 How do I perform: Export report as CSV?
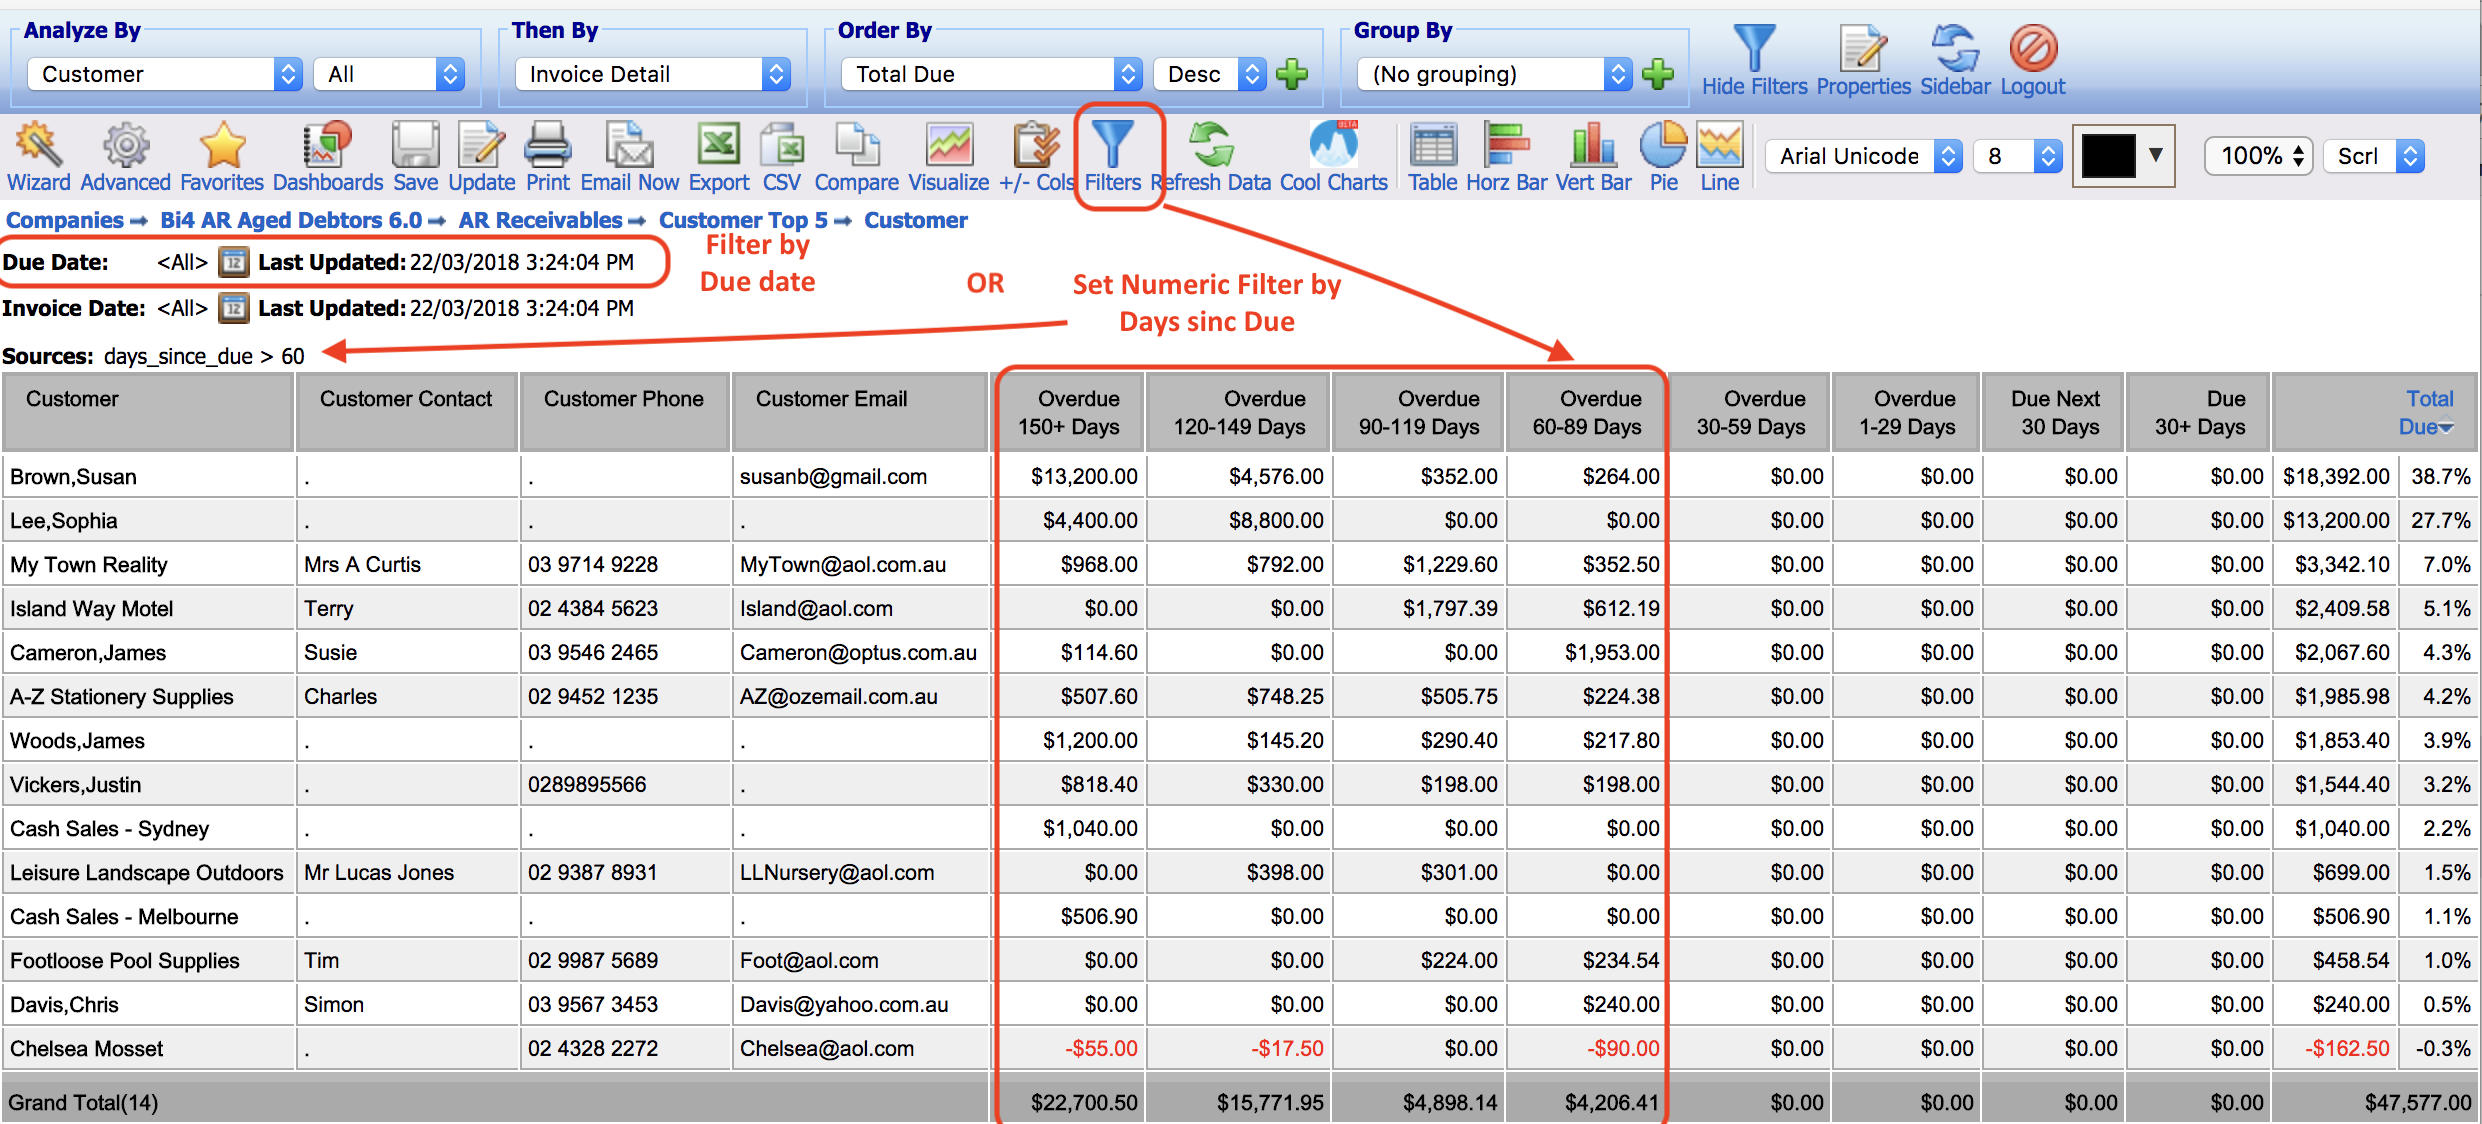[x=782, y=156]
